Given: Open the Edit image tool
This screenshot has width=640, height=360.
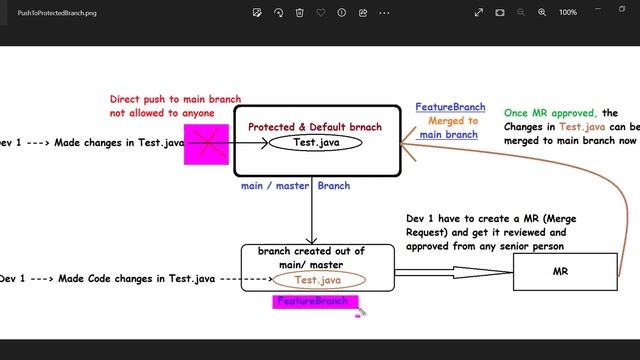Looking at the screenshot, I should 257,13.
